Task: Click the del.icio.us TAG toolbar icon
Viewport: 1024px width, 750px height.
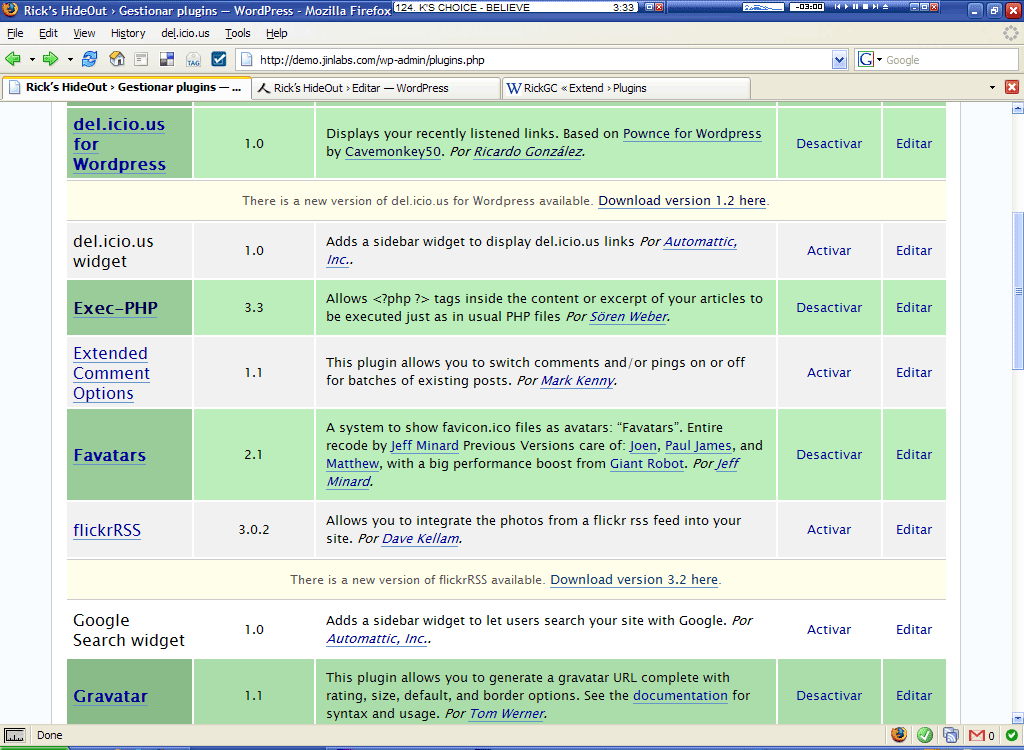Action: click(193, 59)
